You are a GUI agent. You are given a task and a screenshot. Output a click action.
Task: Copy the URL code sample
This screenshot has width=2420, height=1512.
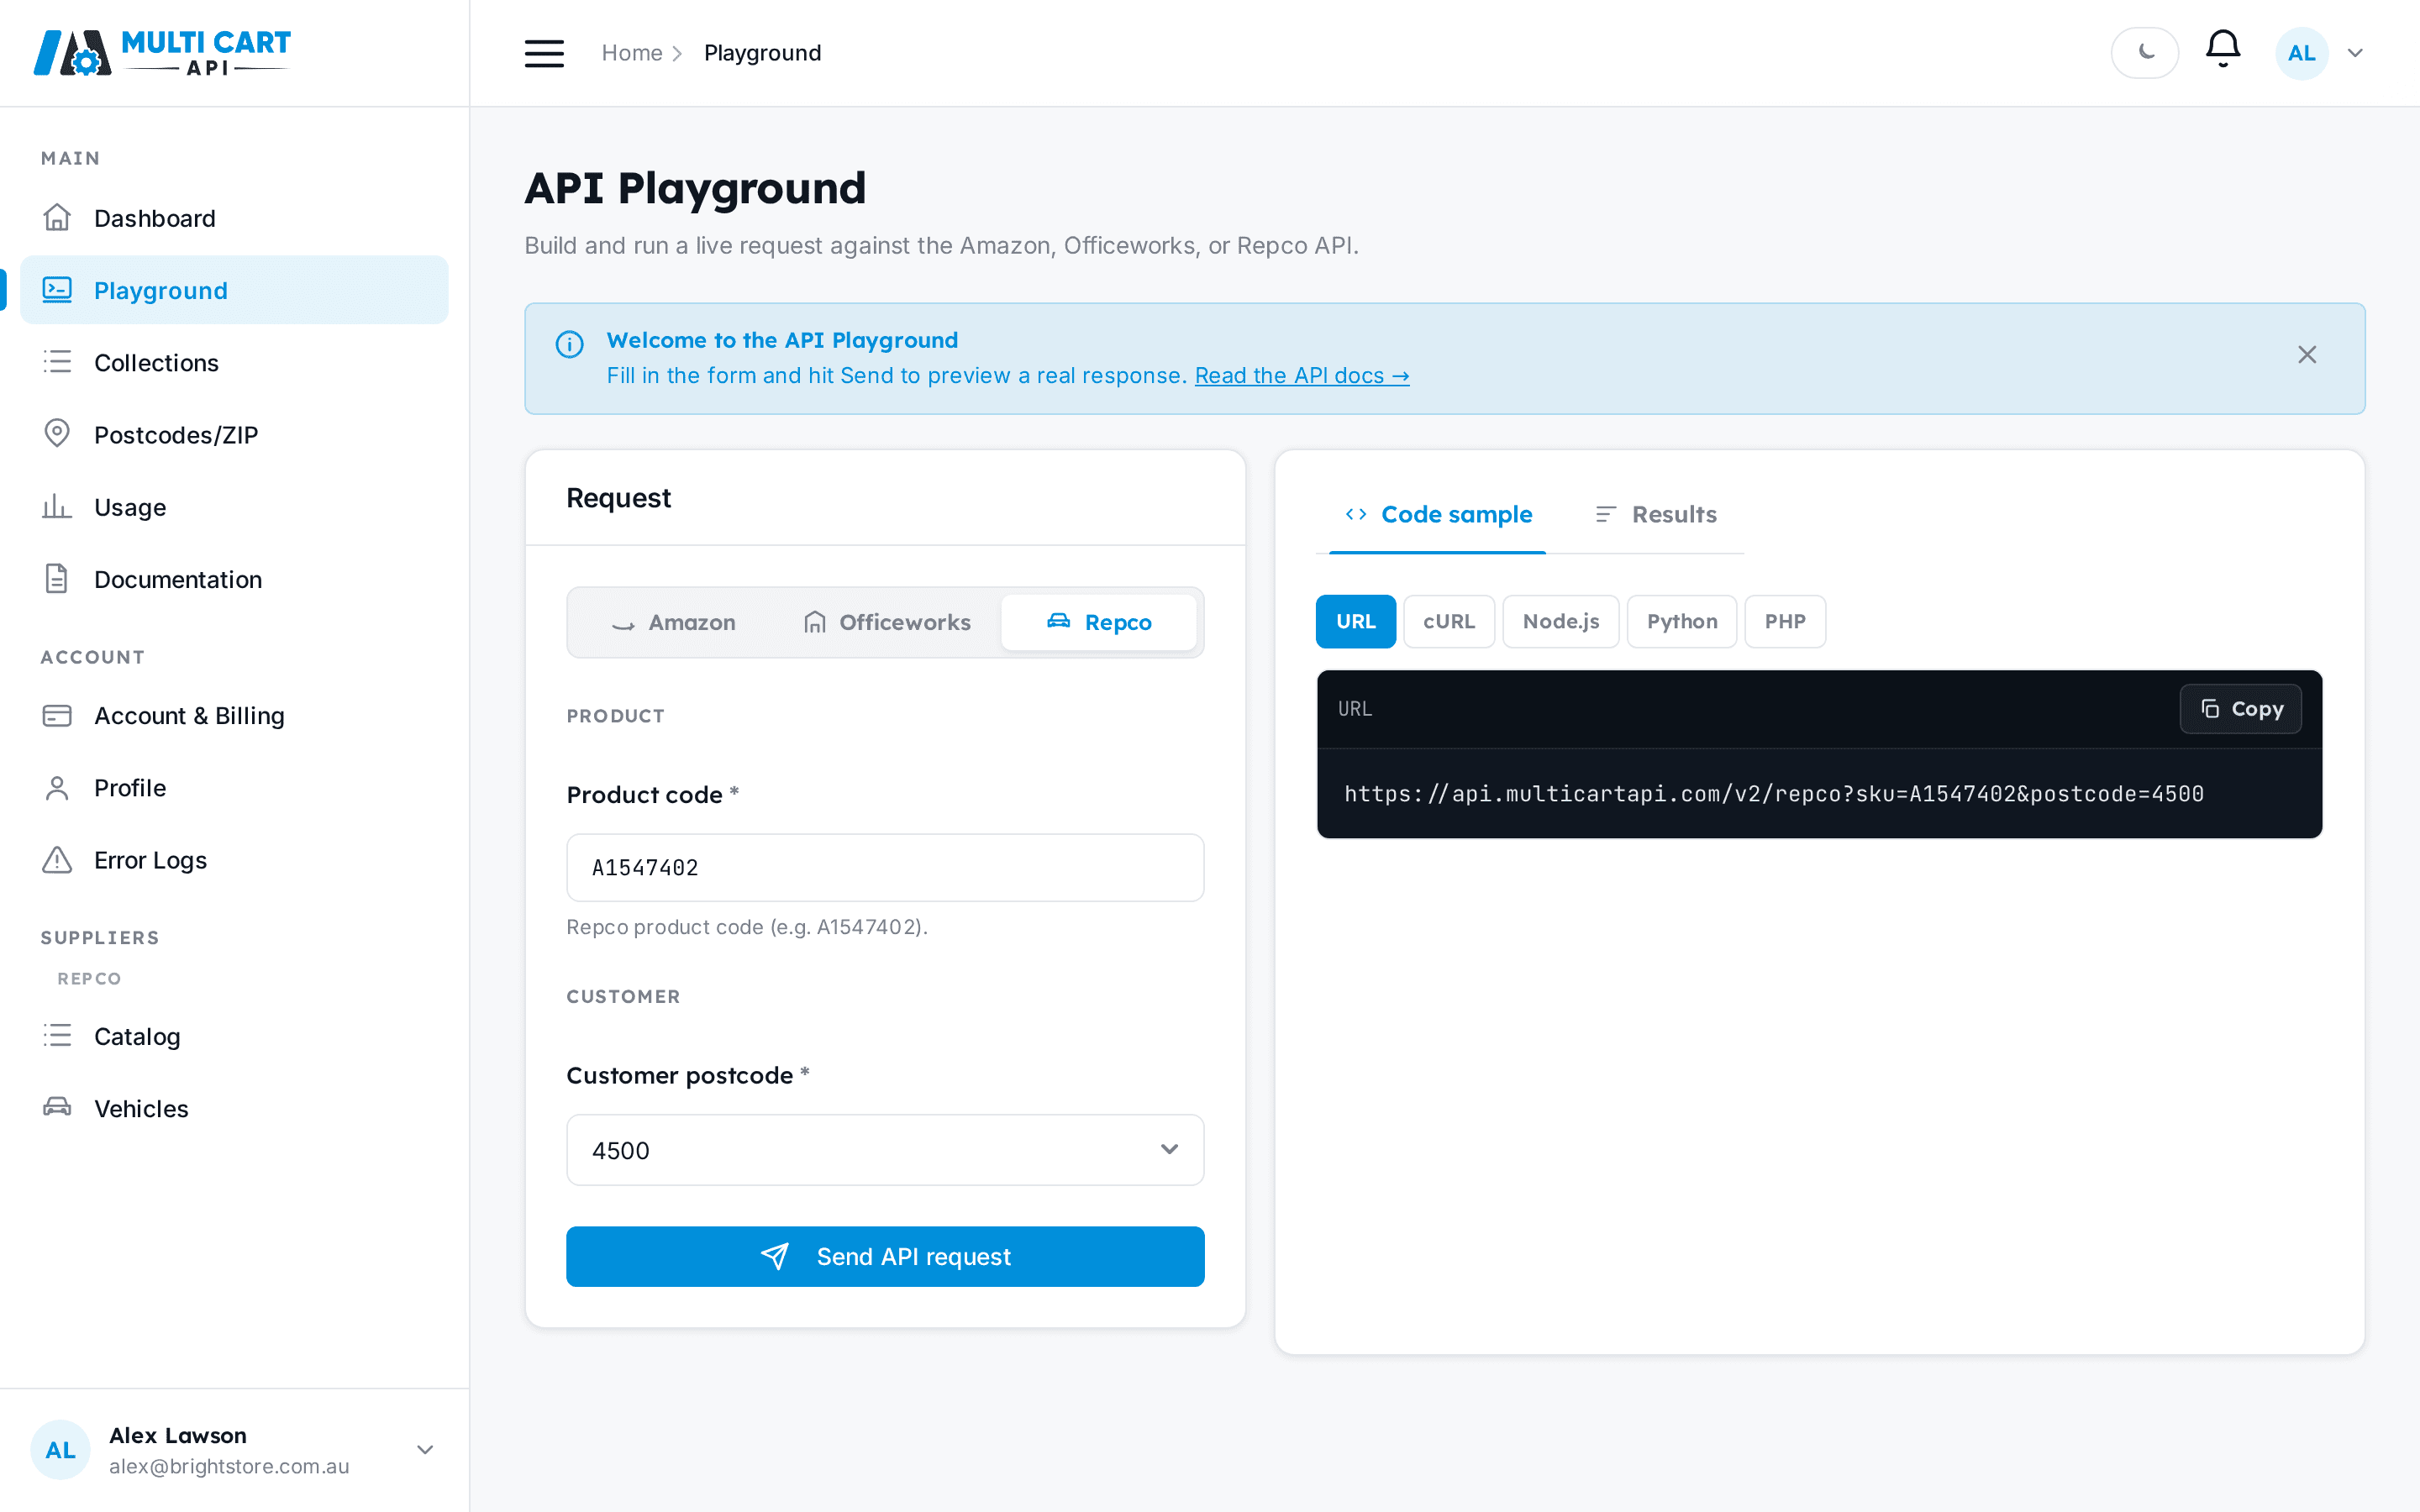[2241, 709]
